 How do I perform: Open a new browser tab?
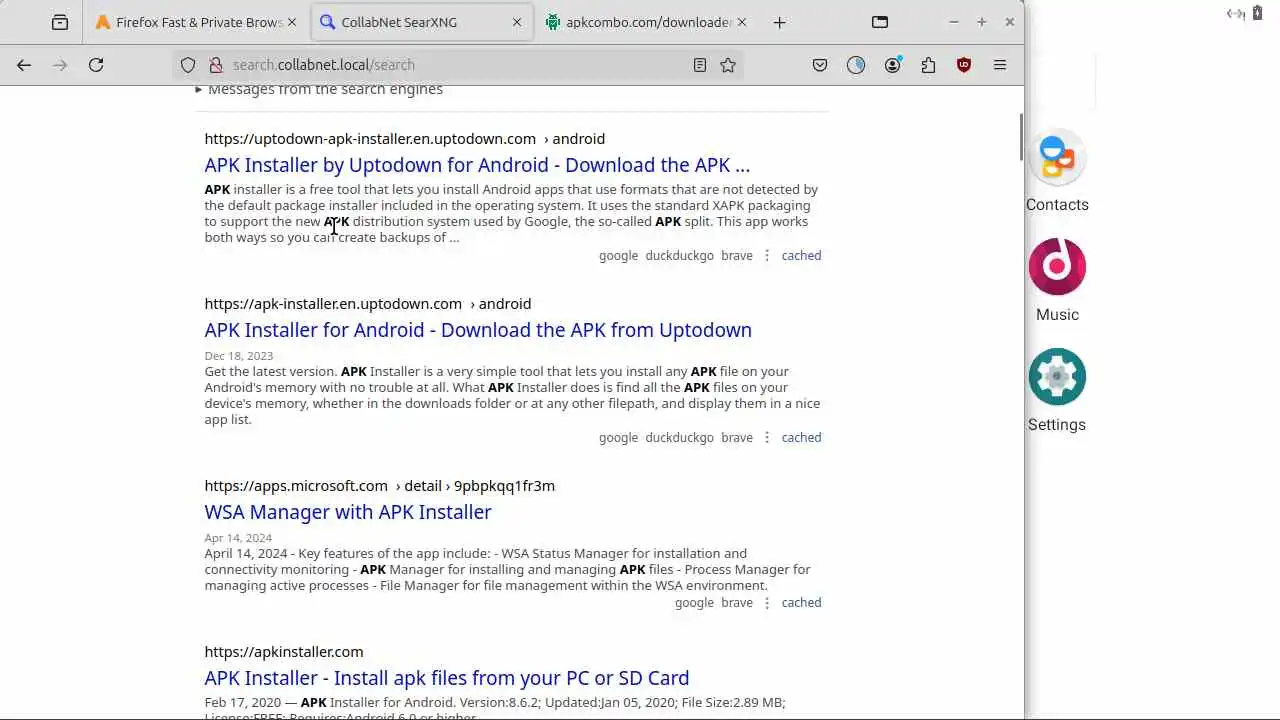(x=780, y=22)
